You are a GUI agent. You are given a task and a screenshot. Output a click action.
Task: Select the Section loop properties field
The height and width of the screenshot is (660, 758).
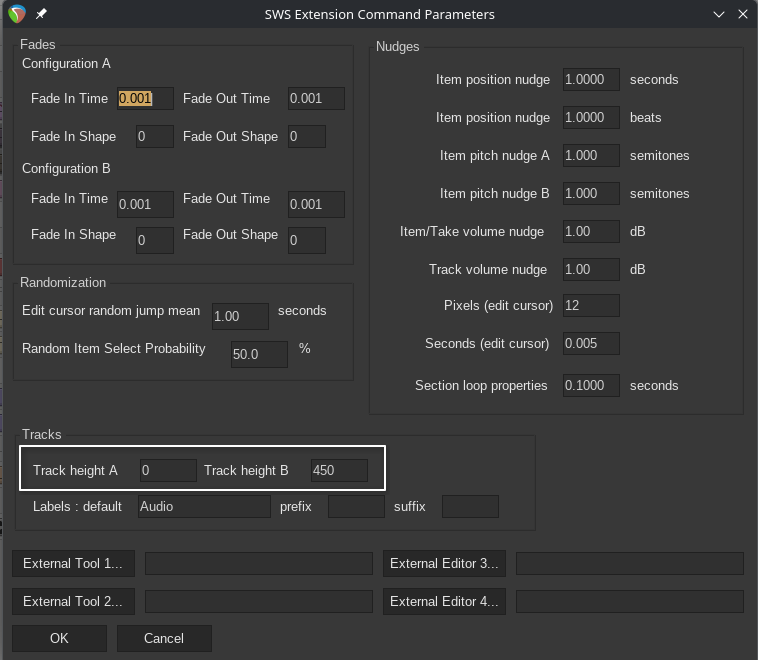pos(591,385)
